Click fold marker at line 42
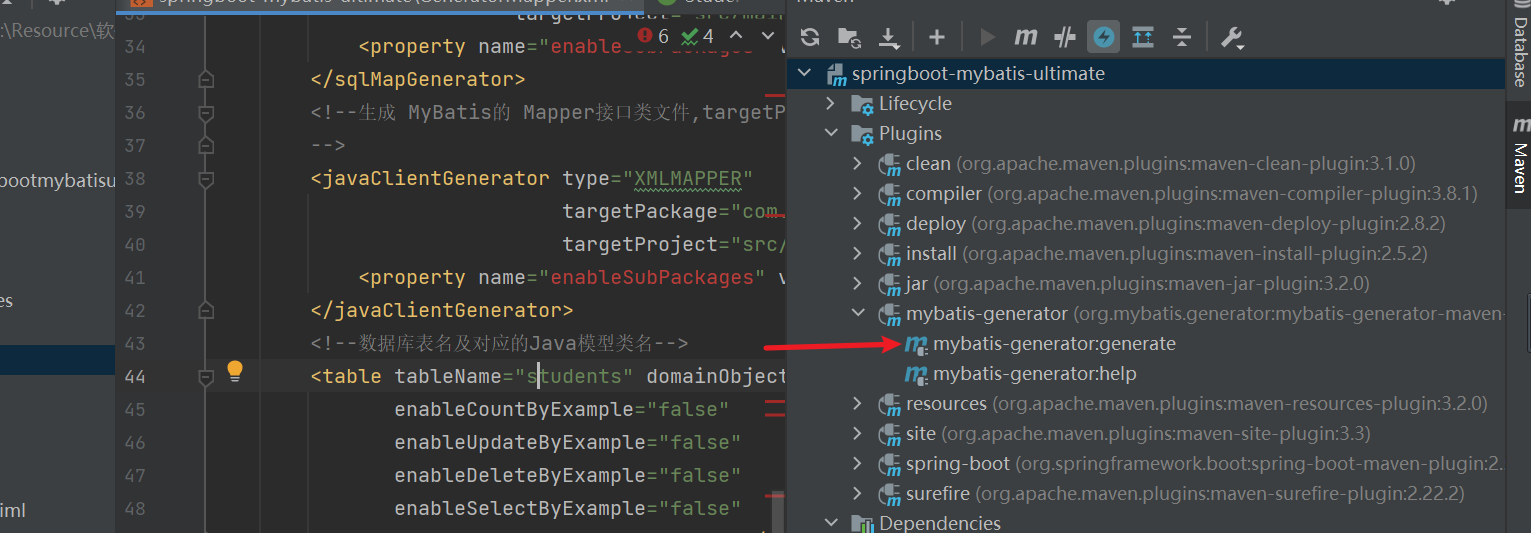The width and height of the screenshot is (1531, 533). click(206, 311)
